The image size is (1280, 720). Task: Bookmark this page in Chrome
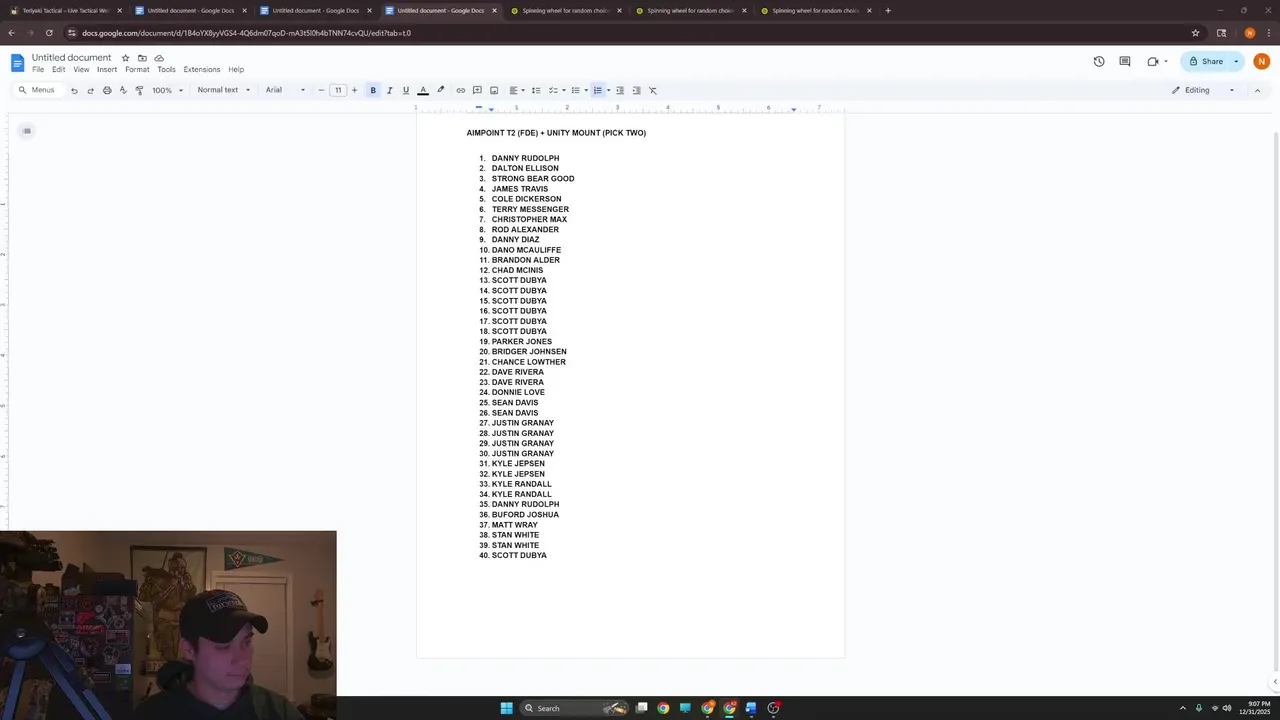point(1195,33)
